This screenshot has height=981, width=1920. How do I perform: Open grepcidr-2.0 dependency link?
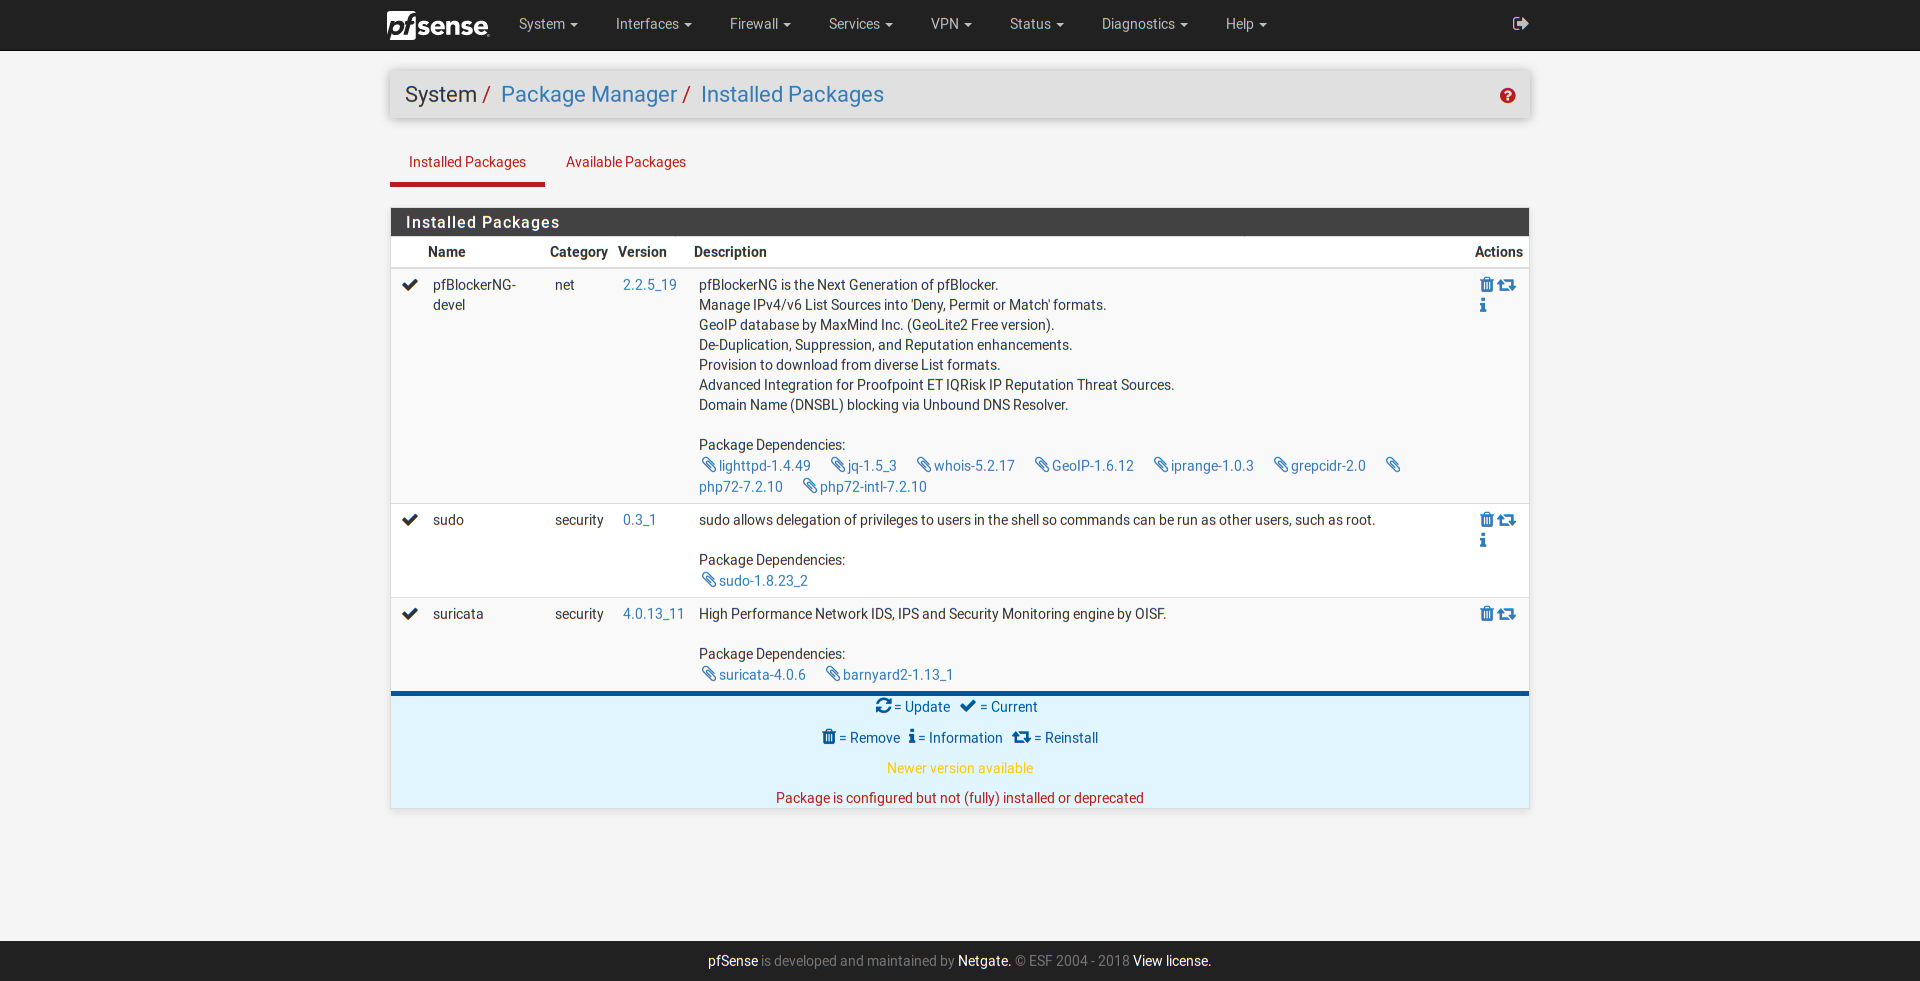click(x=1319, y=466)
